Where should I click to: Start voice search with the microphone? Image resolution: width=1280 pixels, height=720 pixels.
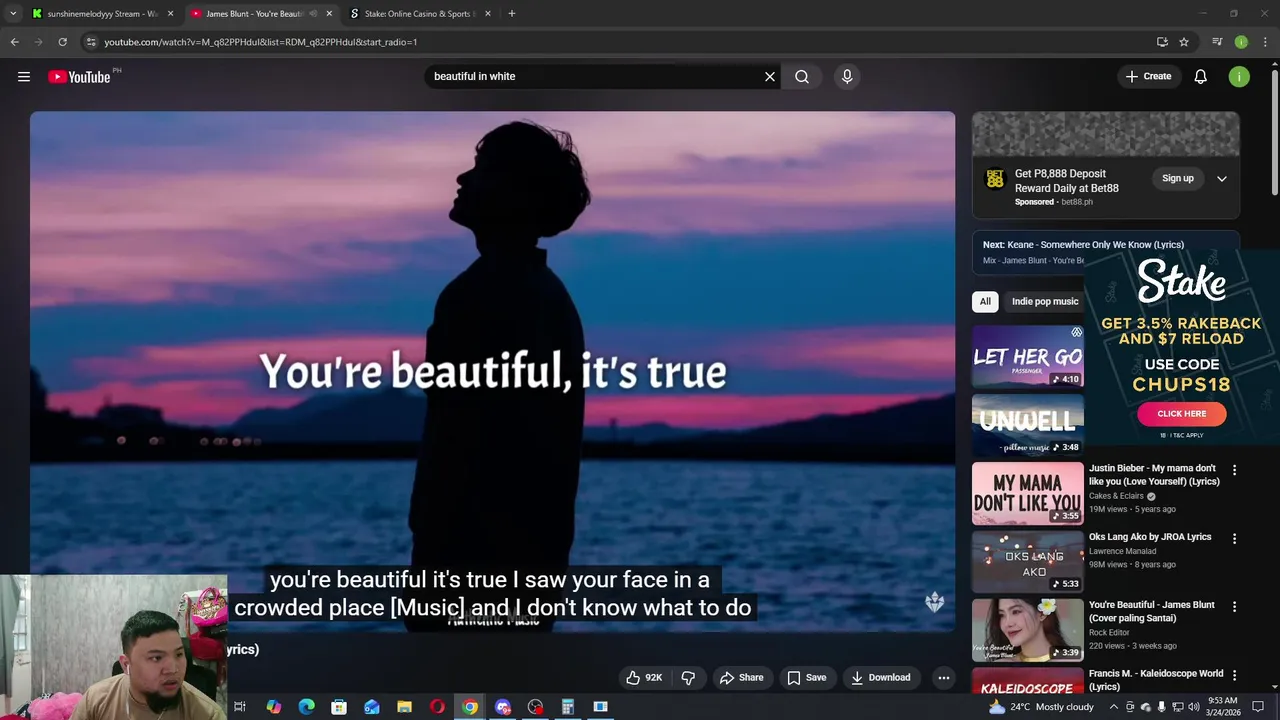(847, 76)
